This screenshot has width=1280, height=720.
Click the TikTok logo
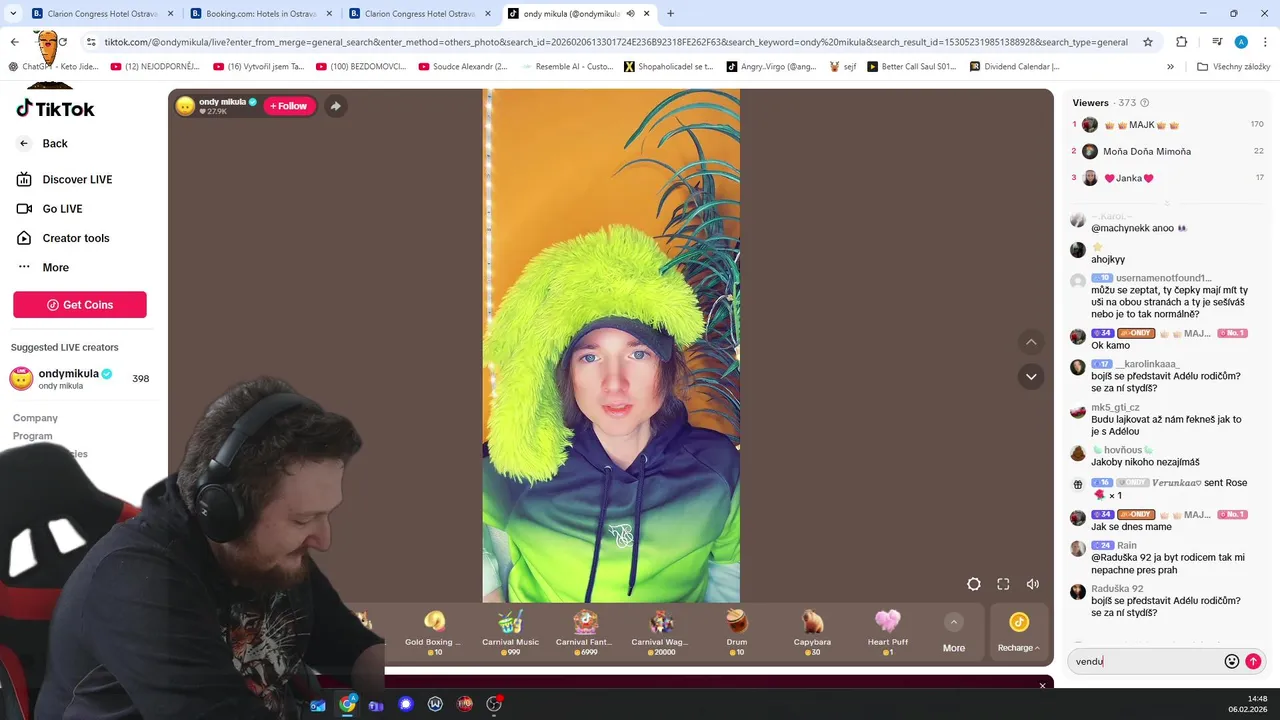point(55,108)
